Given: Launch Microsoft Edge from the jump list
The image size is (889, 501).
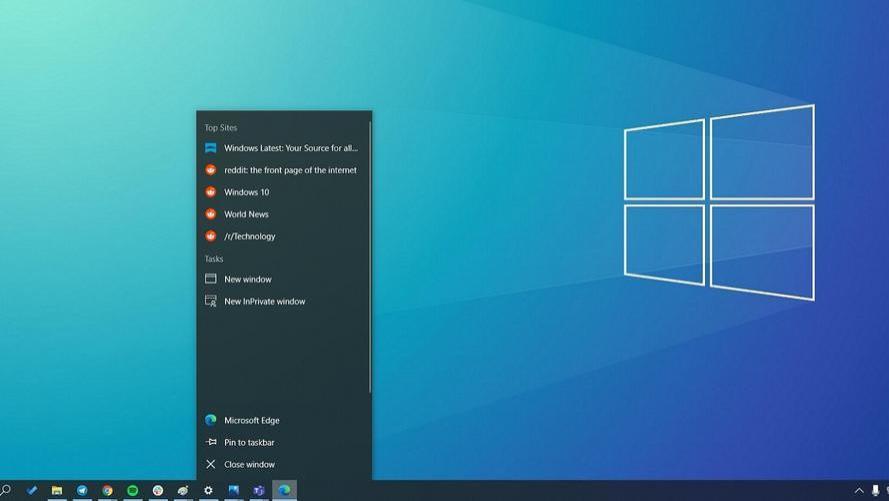Looking at the screenshot, I should [x=283, y=420].
